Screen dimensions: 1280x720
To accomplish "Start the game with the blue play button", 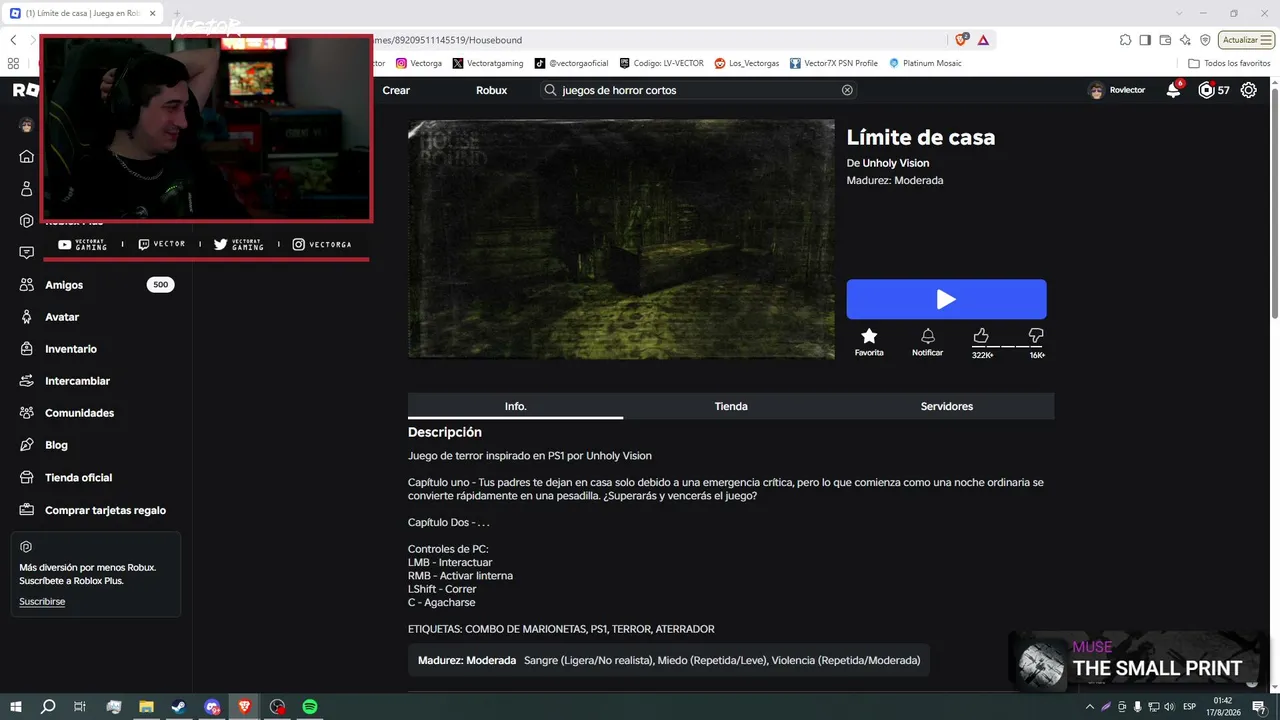I will click(x=946, y=299).
